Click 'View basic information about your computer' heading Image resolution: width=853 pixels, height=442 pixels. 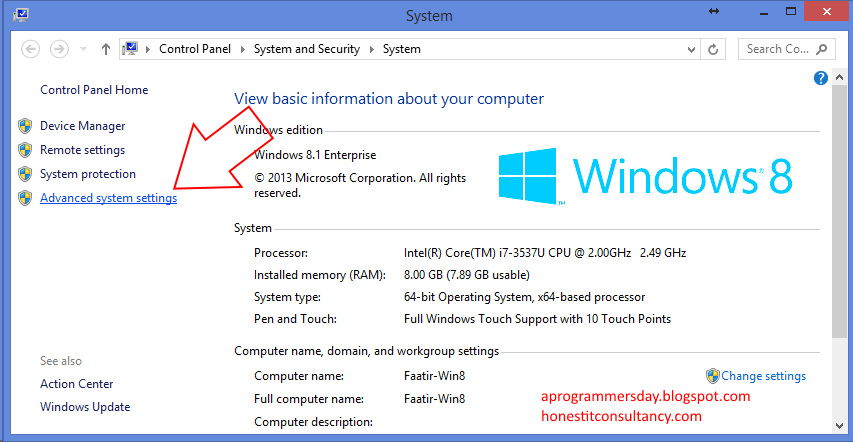click(x=389, y=99)
